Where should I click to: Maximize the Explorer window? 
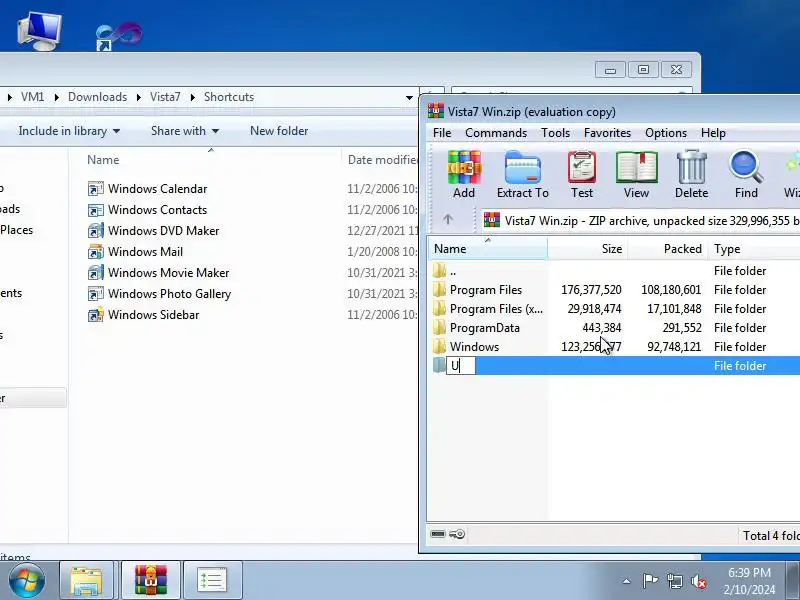[643, 69]
